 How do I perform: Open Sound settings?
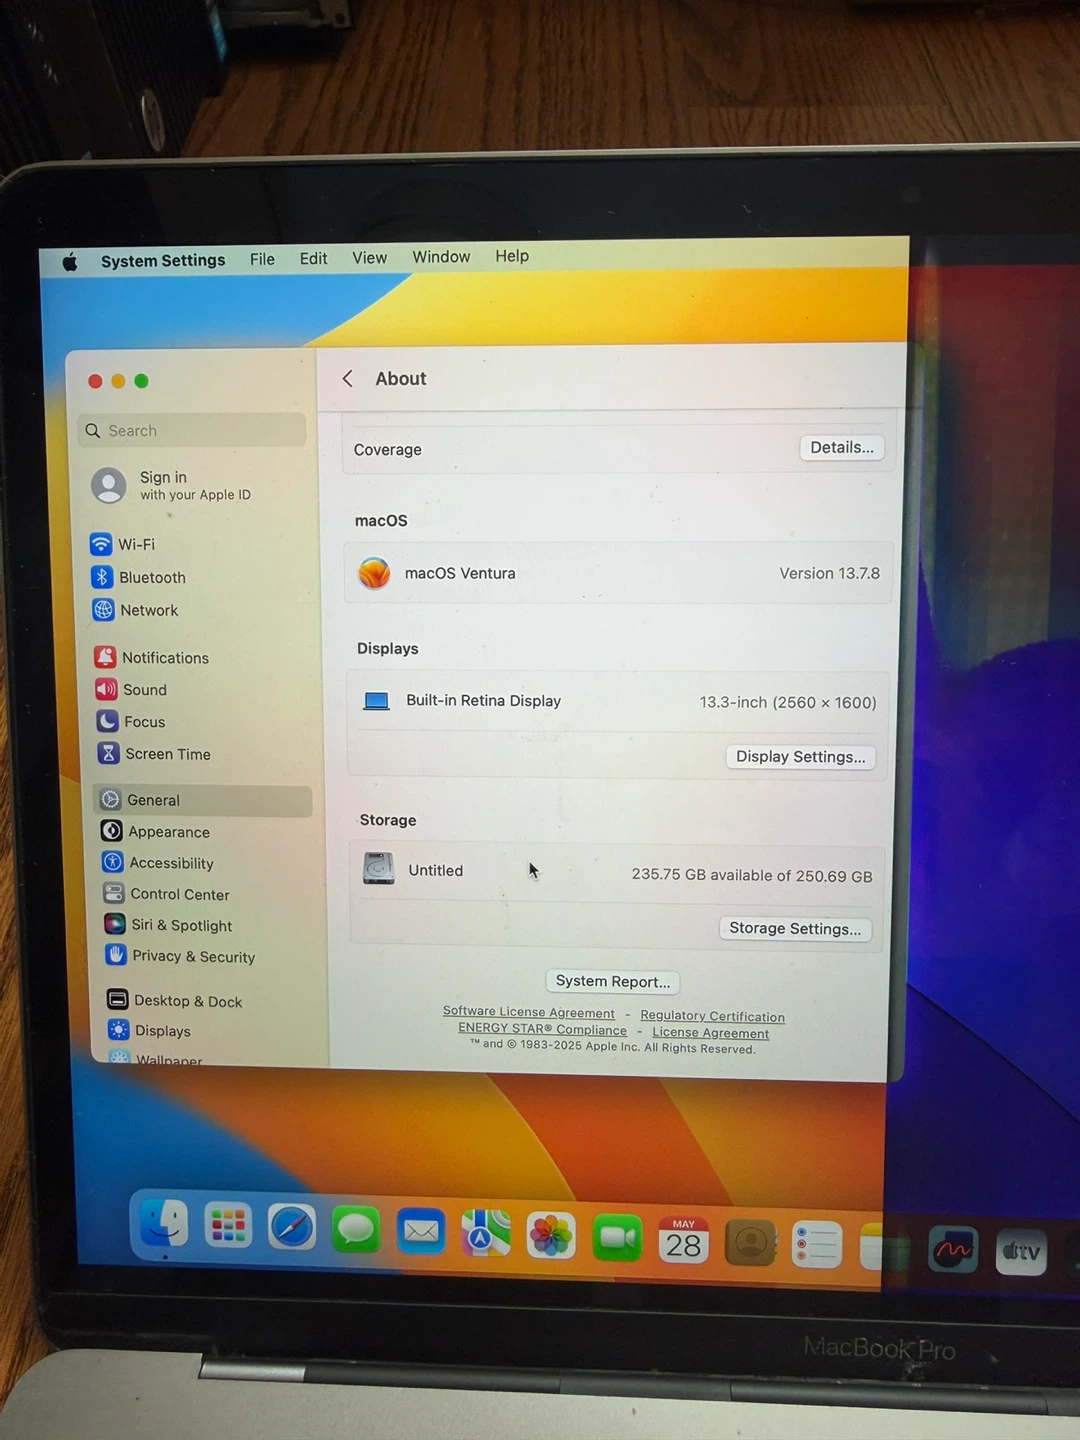point(131,689)
